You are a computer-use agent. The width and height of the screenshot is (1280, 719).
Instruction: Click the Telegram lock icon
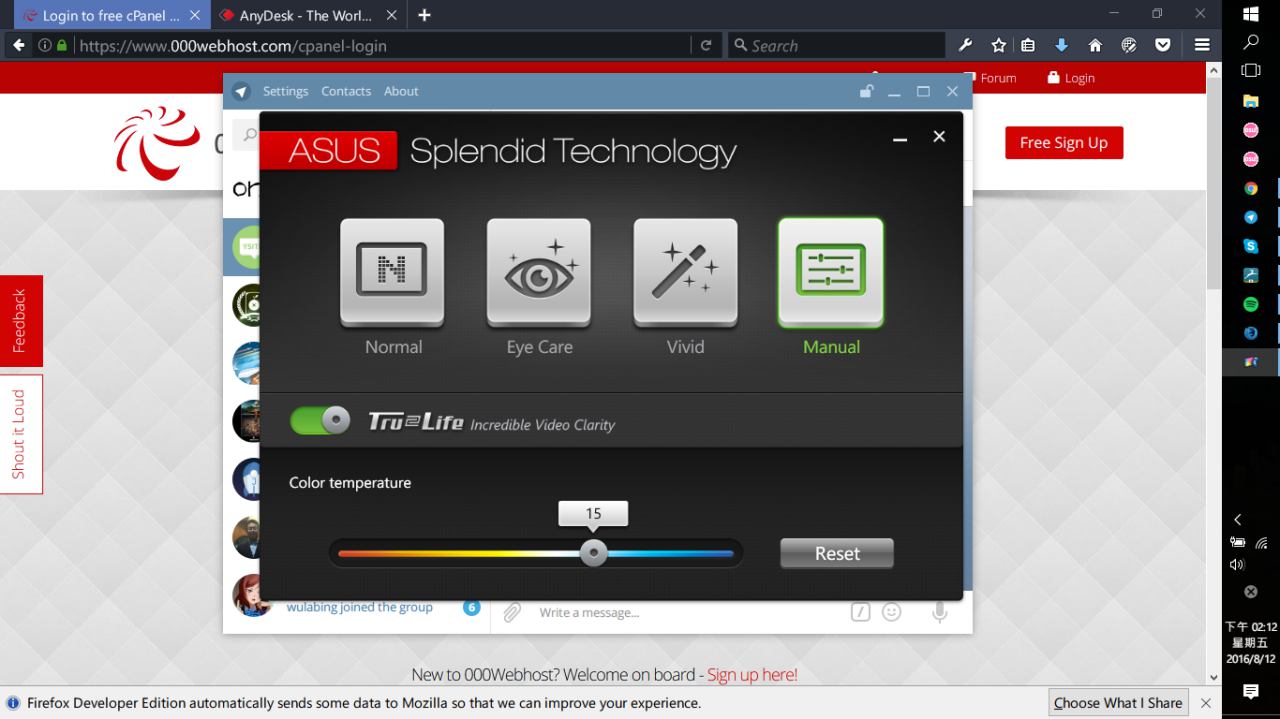[866, 91]
